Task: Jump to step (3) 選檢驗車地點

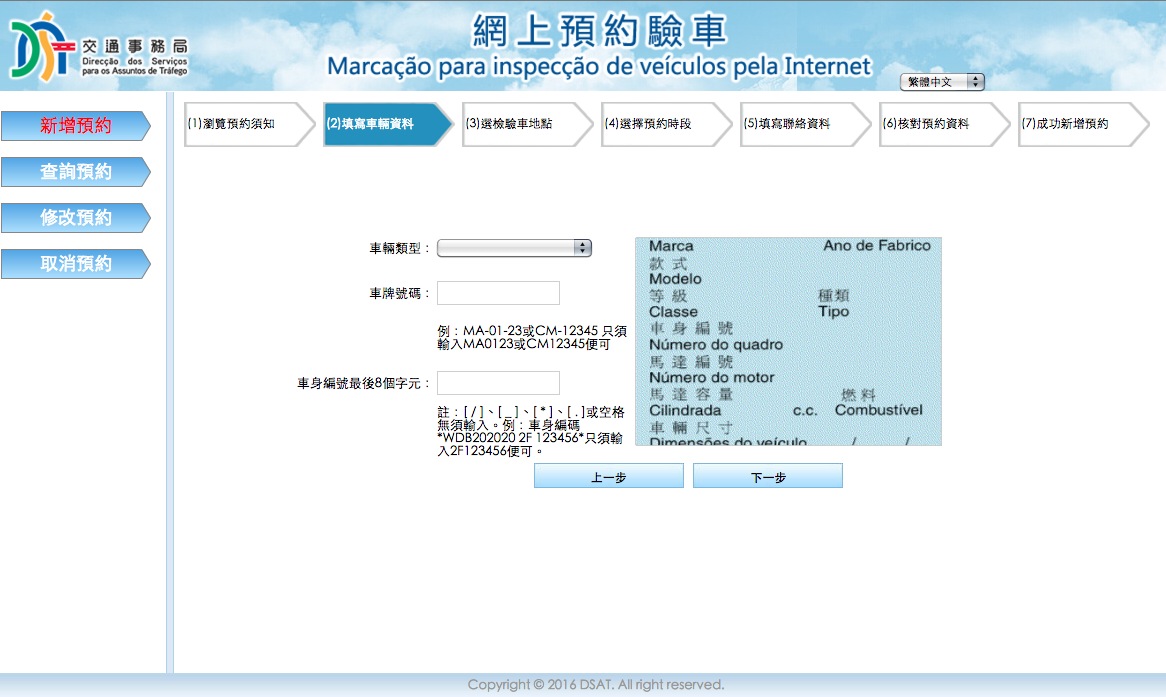Action: [518, 125]
